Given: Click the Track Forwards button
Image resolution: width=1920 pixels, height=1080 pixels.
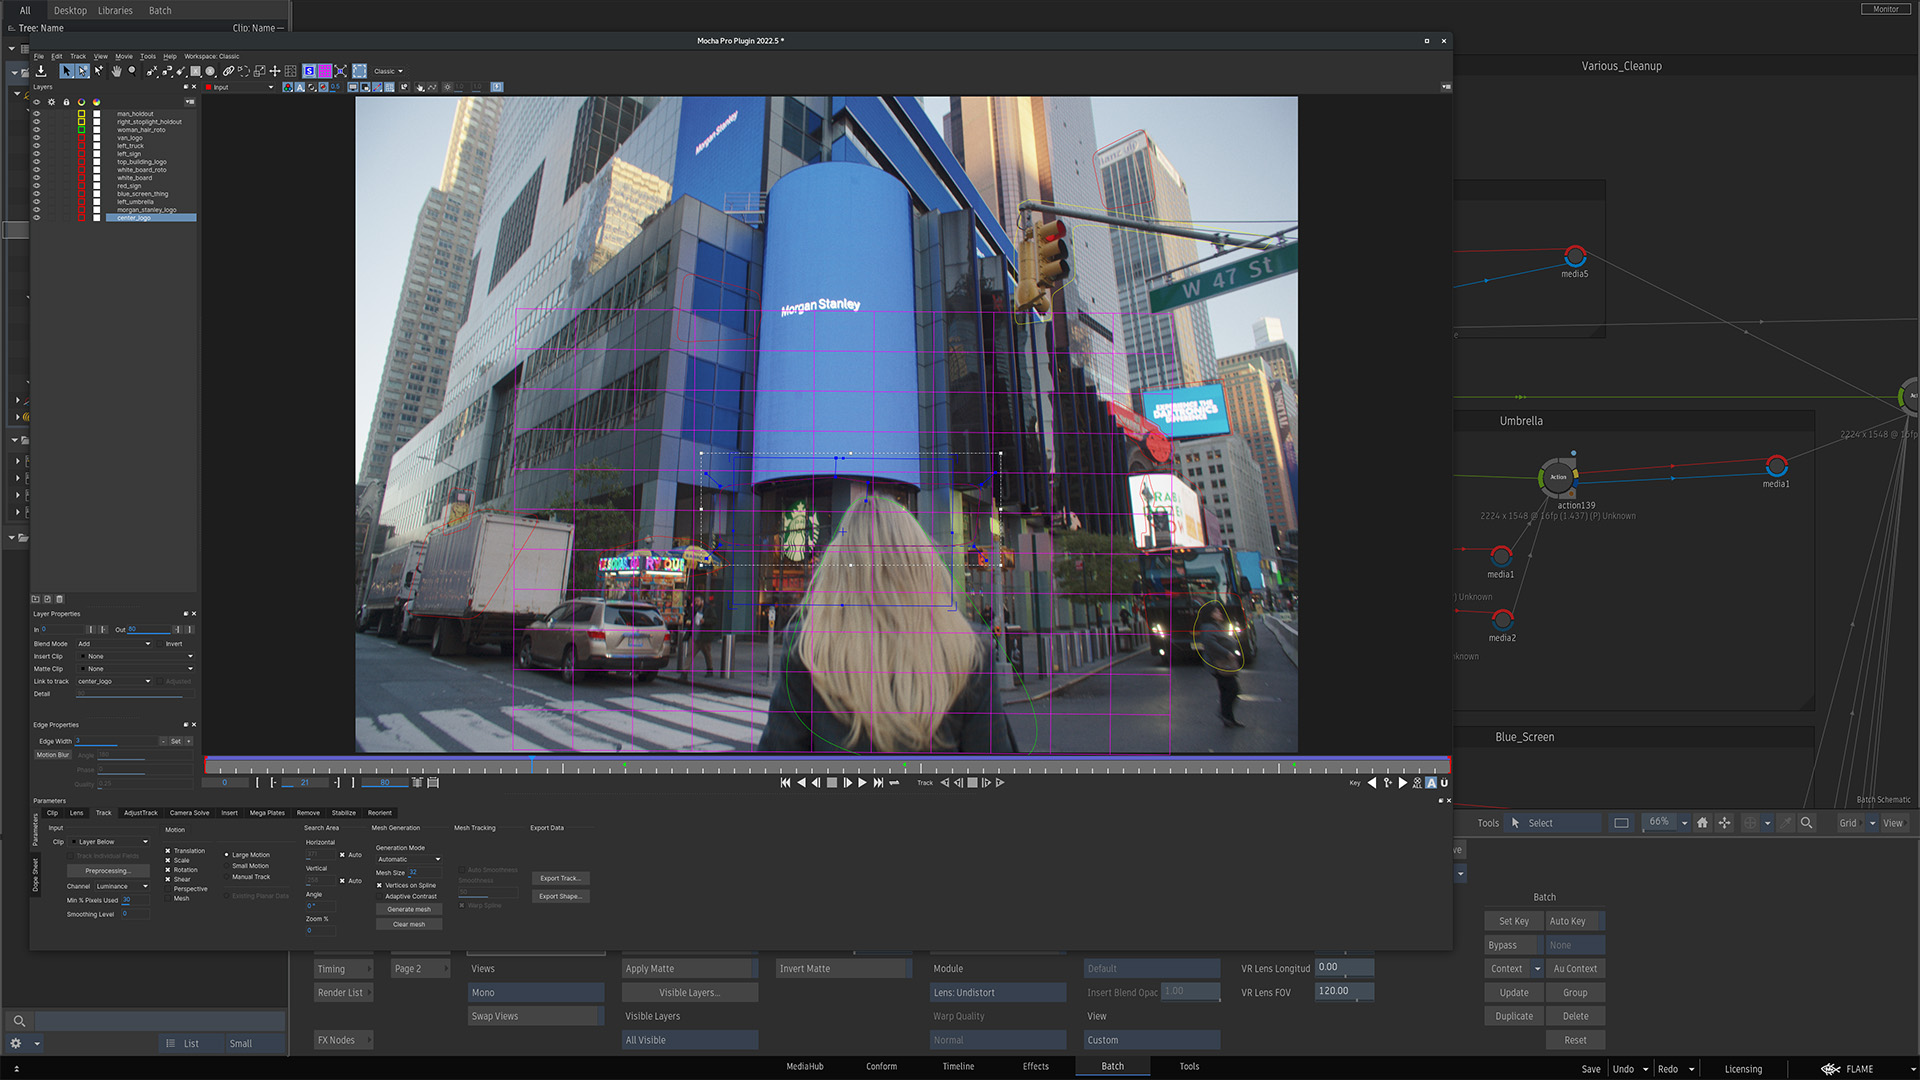Looking at the screenshot, I should tap(1000, 782).
